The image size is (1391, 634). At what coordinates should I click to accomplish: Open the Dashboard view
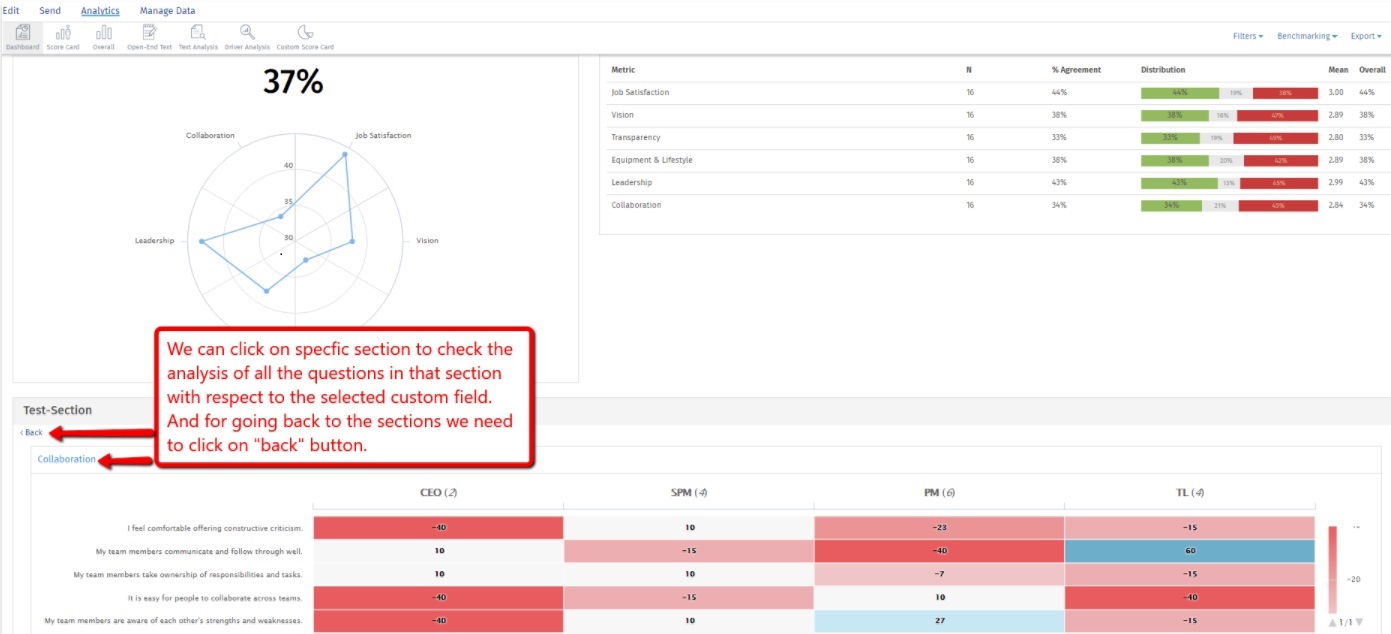pyautogui.click(x=22, y=37)
